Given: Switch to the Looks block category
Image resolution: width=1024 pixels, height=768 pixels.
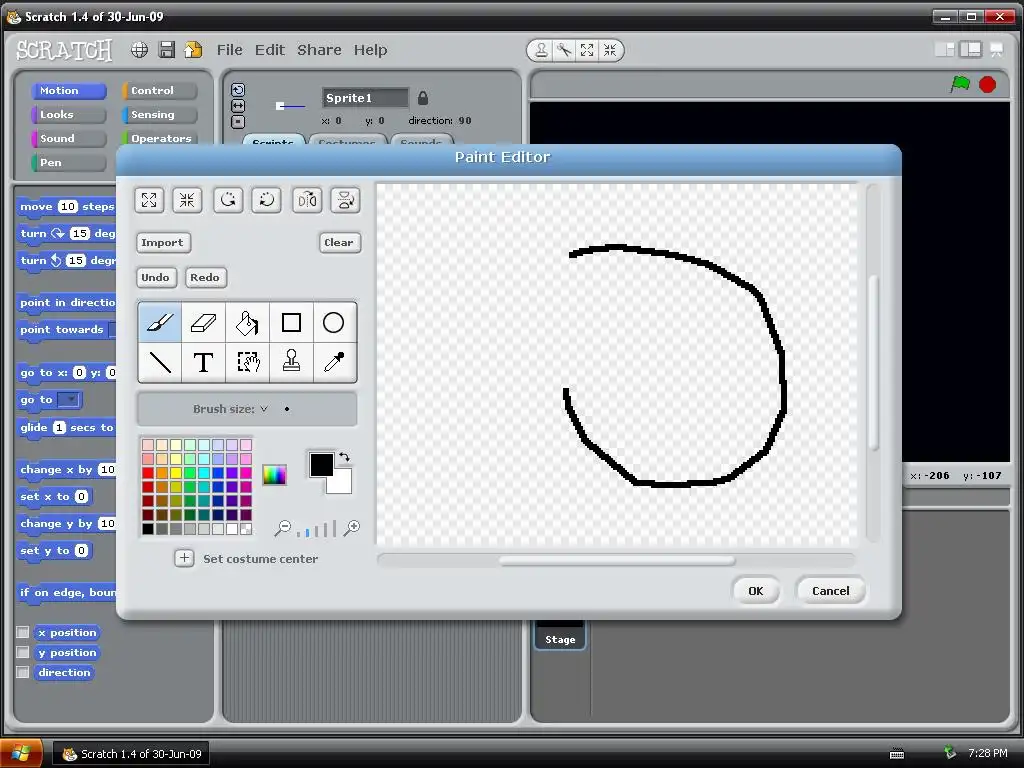Looking at the screenshot, I should coord(69,114).
